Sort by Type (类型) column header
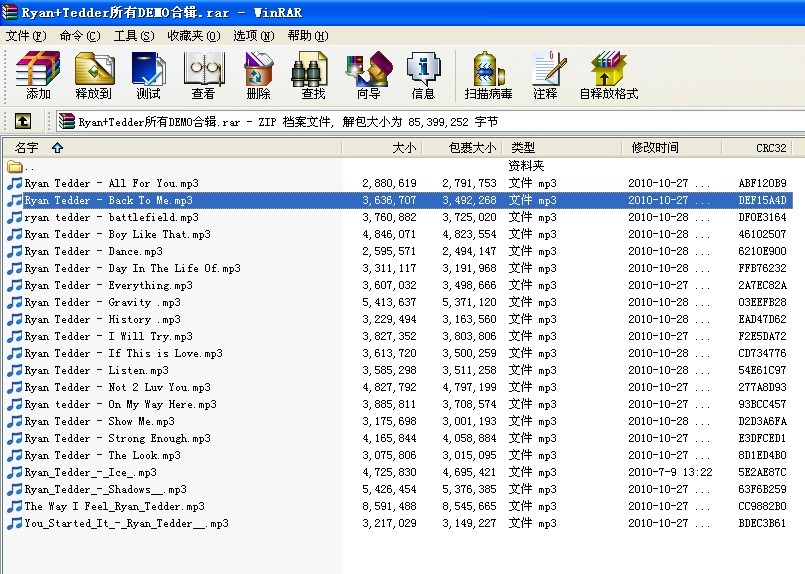 pos(562,148)
